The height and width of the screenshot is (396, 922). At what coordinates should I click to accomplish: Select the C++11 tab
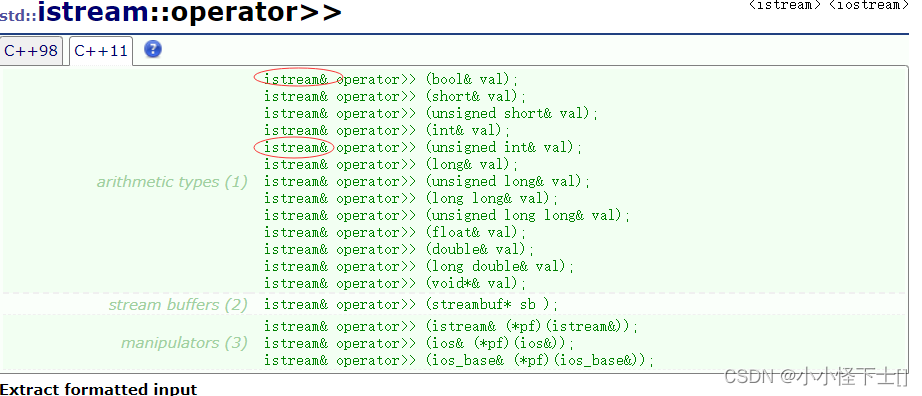pos(101,51)
